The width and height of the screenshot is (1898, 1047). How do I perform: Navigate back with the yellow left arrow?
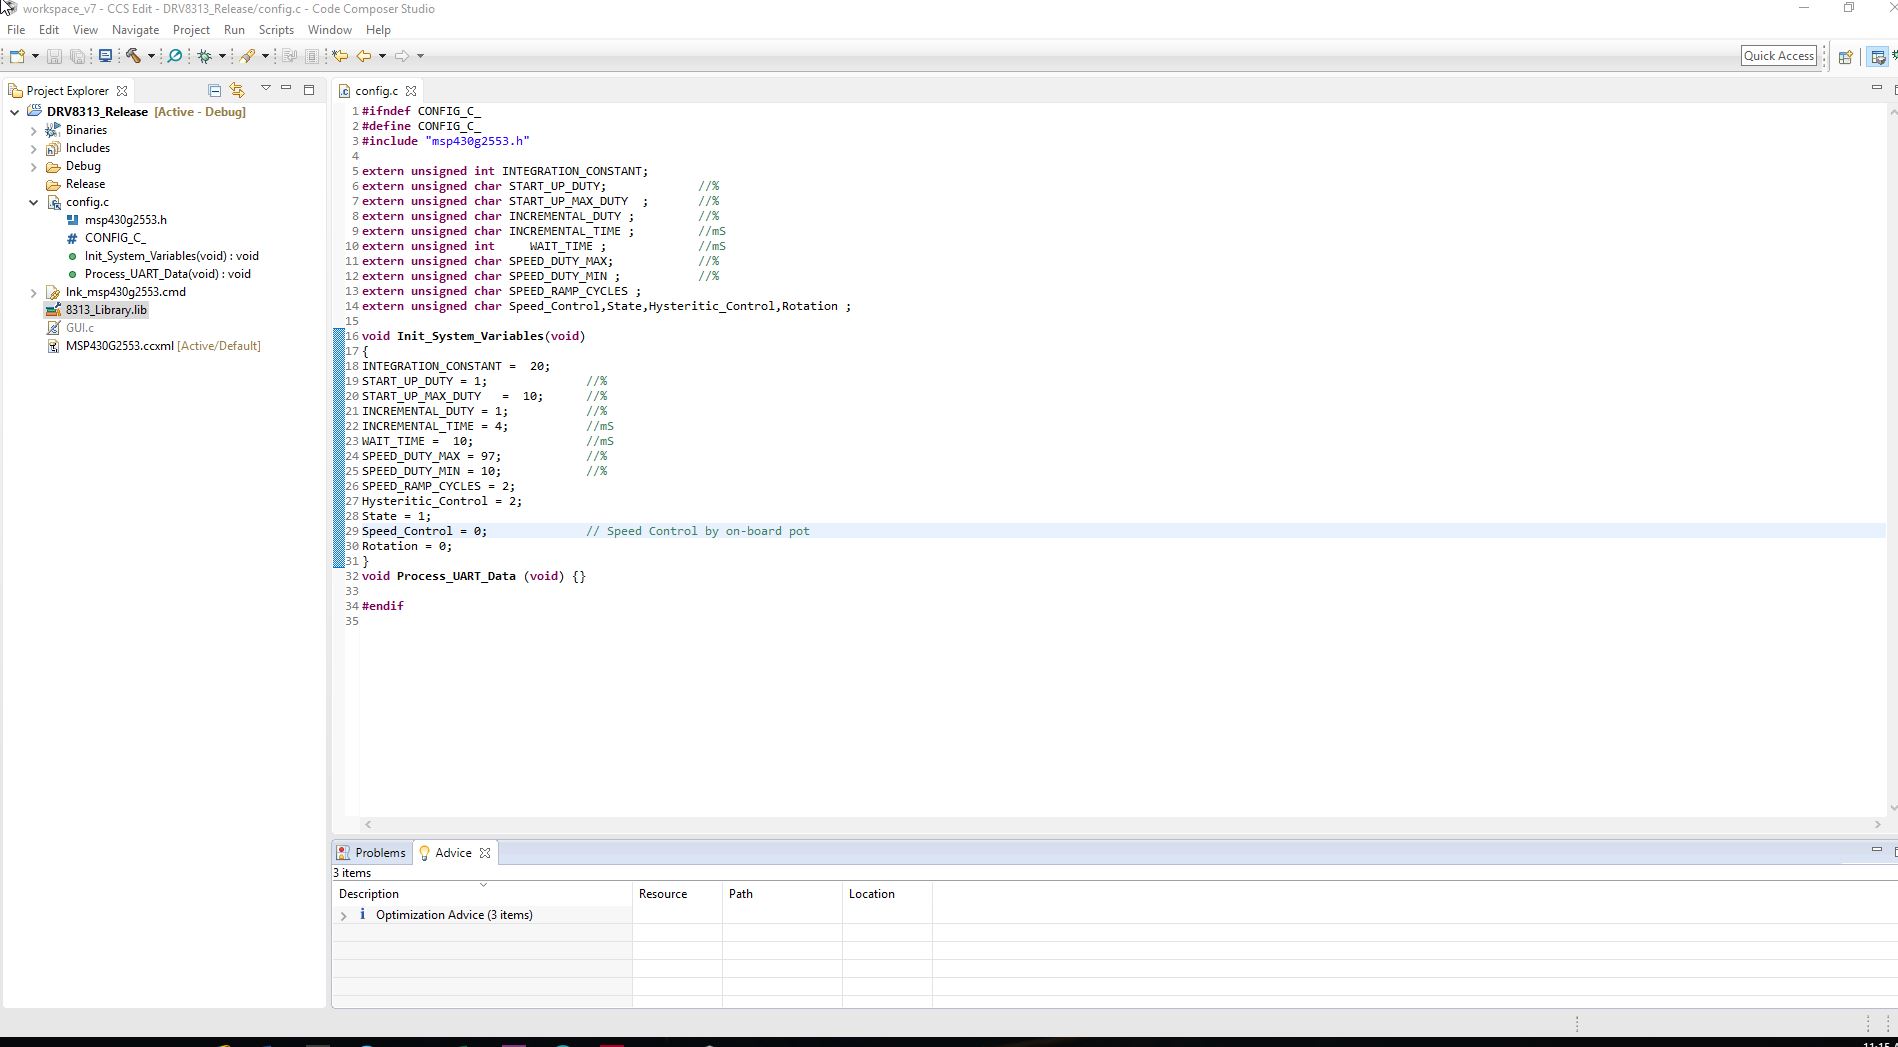pyautogui.click(x=364, y=56)
